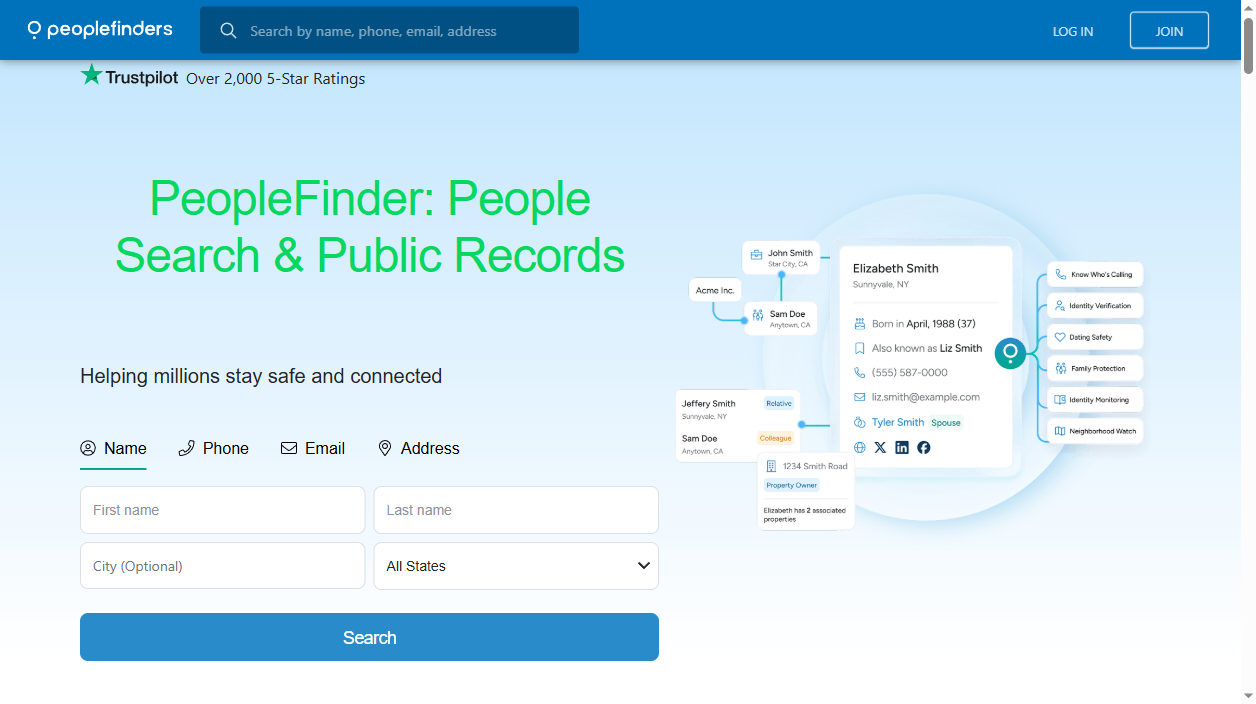Click 'Elizabeth has 2 associated properties' text
Image resolution: width=1256 pixels, height=704 pixels.
[805, 515]
